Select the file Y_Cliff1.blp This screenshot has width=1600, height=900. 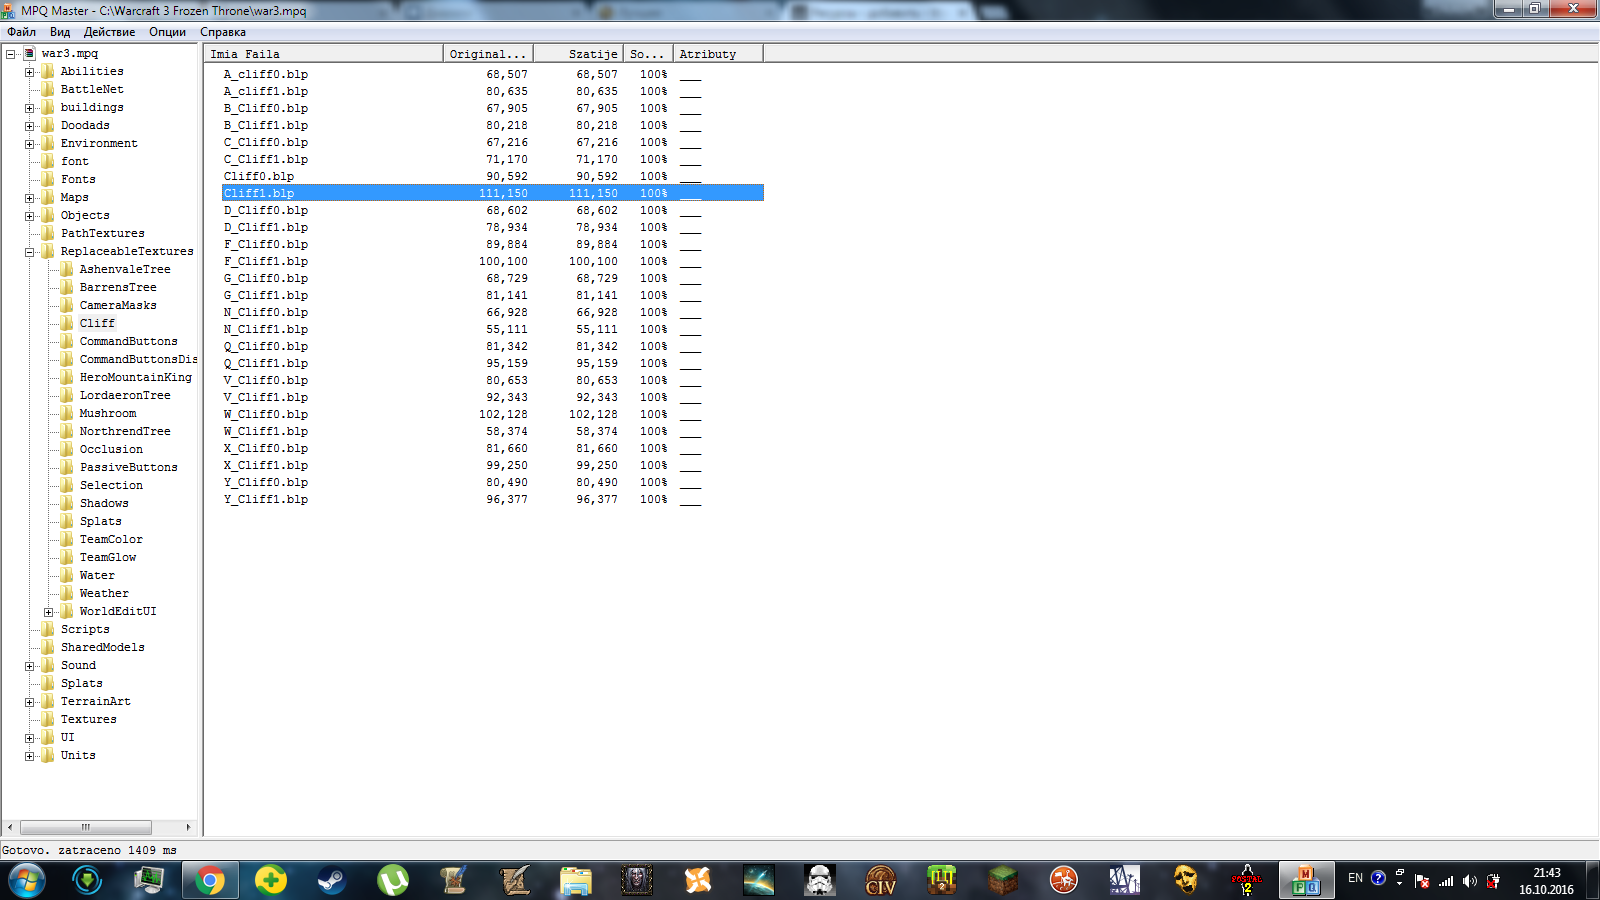[266, 499]
